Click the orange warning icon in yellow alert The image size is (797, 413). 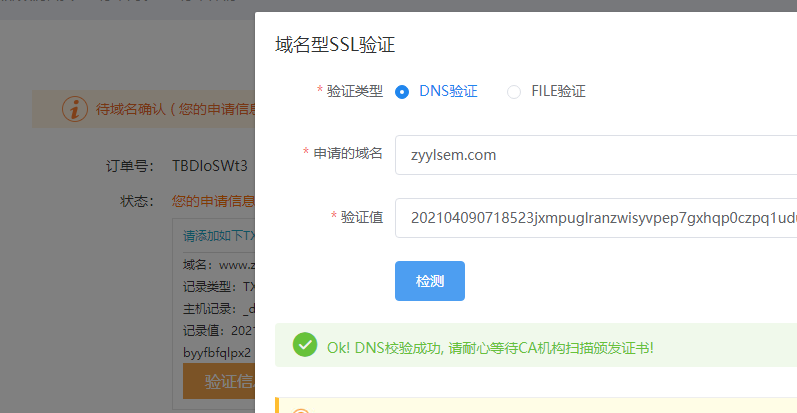point(299,411)
